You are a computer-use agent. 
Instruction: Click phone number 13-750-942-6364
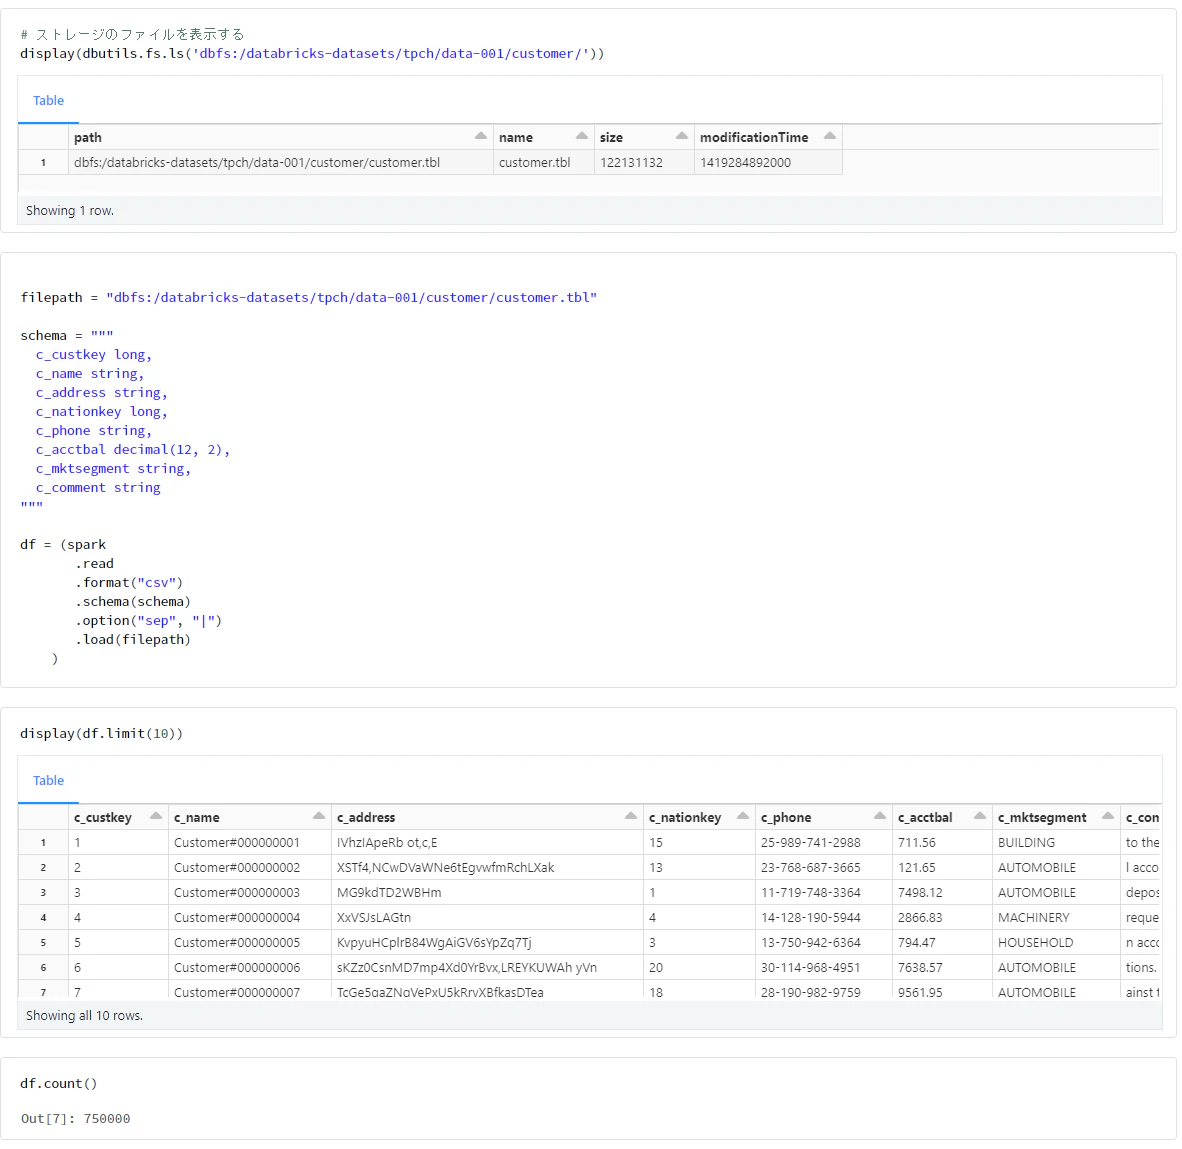click(x=823, y=942)
